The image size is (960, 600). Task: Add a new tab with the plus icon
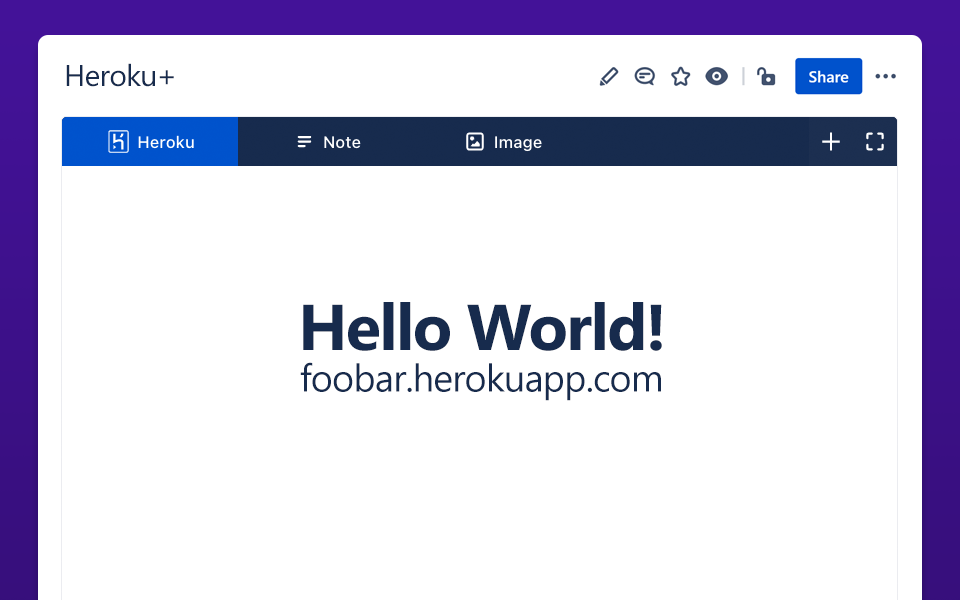tap(831, 142)
